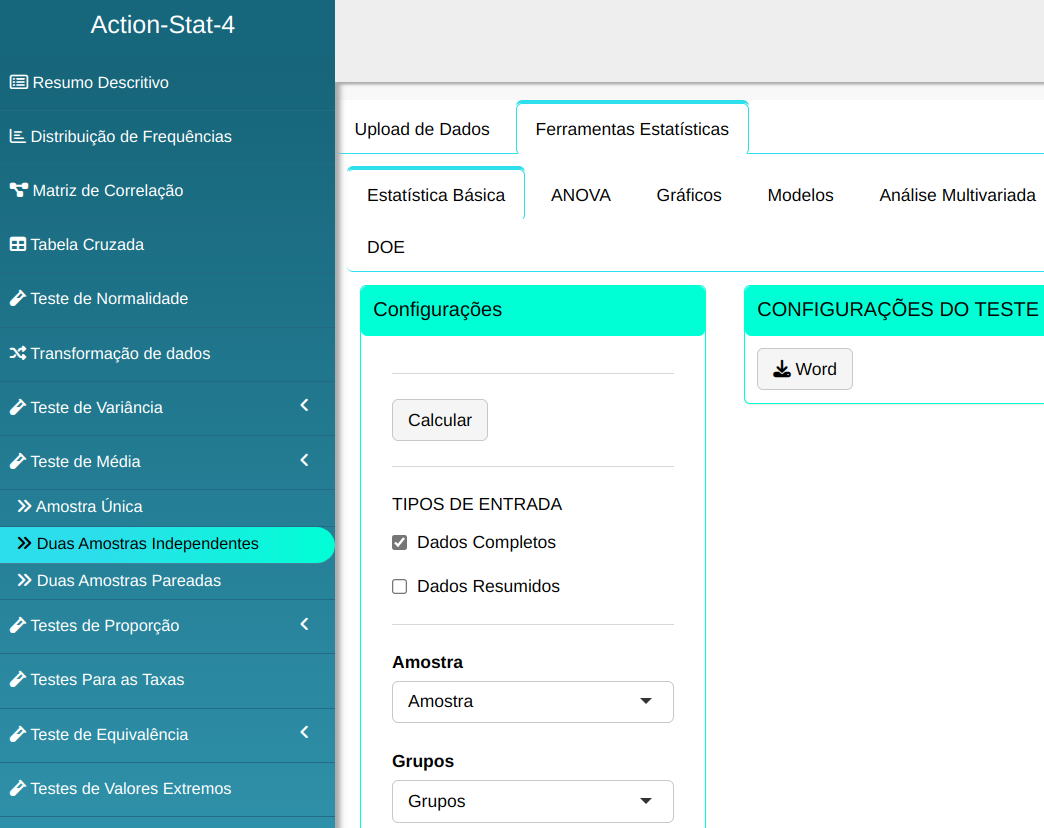
Task: Click the Distribuição de Frequências chart icon
Action: pos(17,136)
